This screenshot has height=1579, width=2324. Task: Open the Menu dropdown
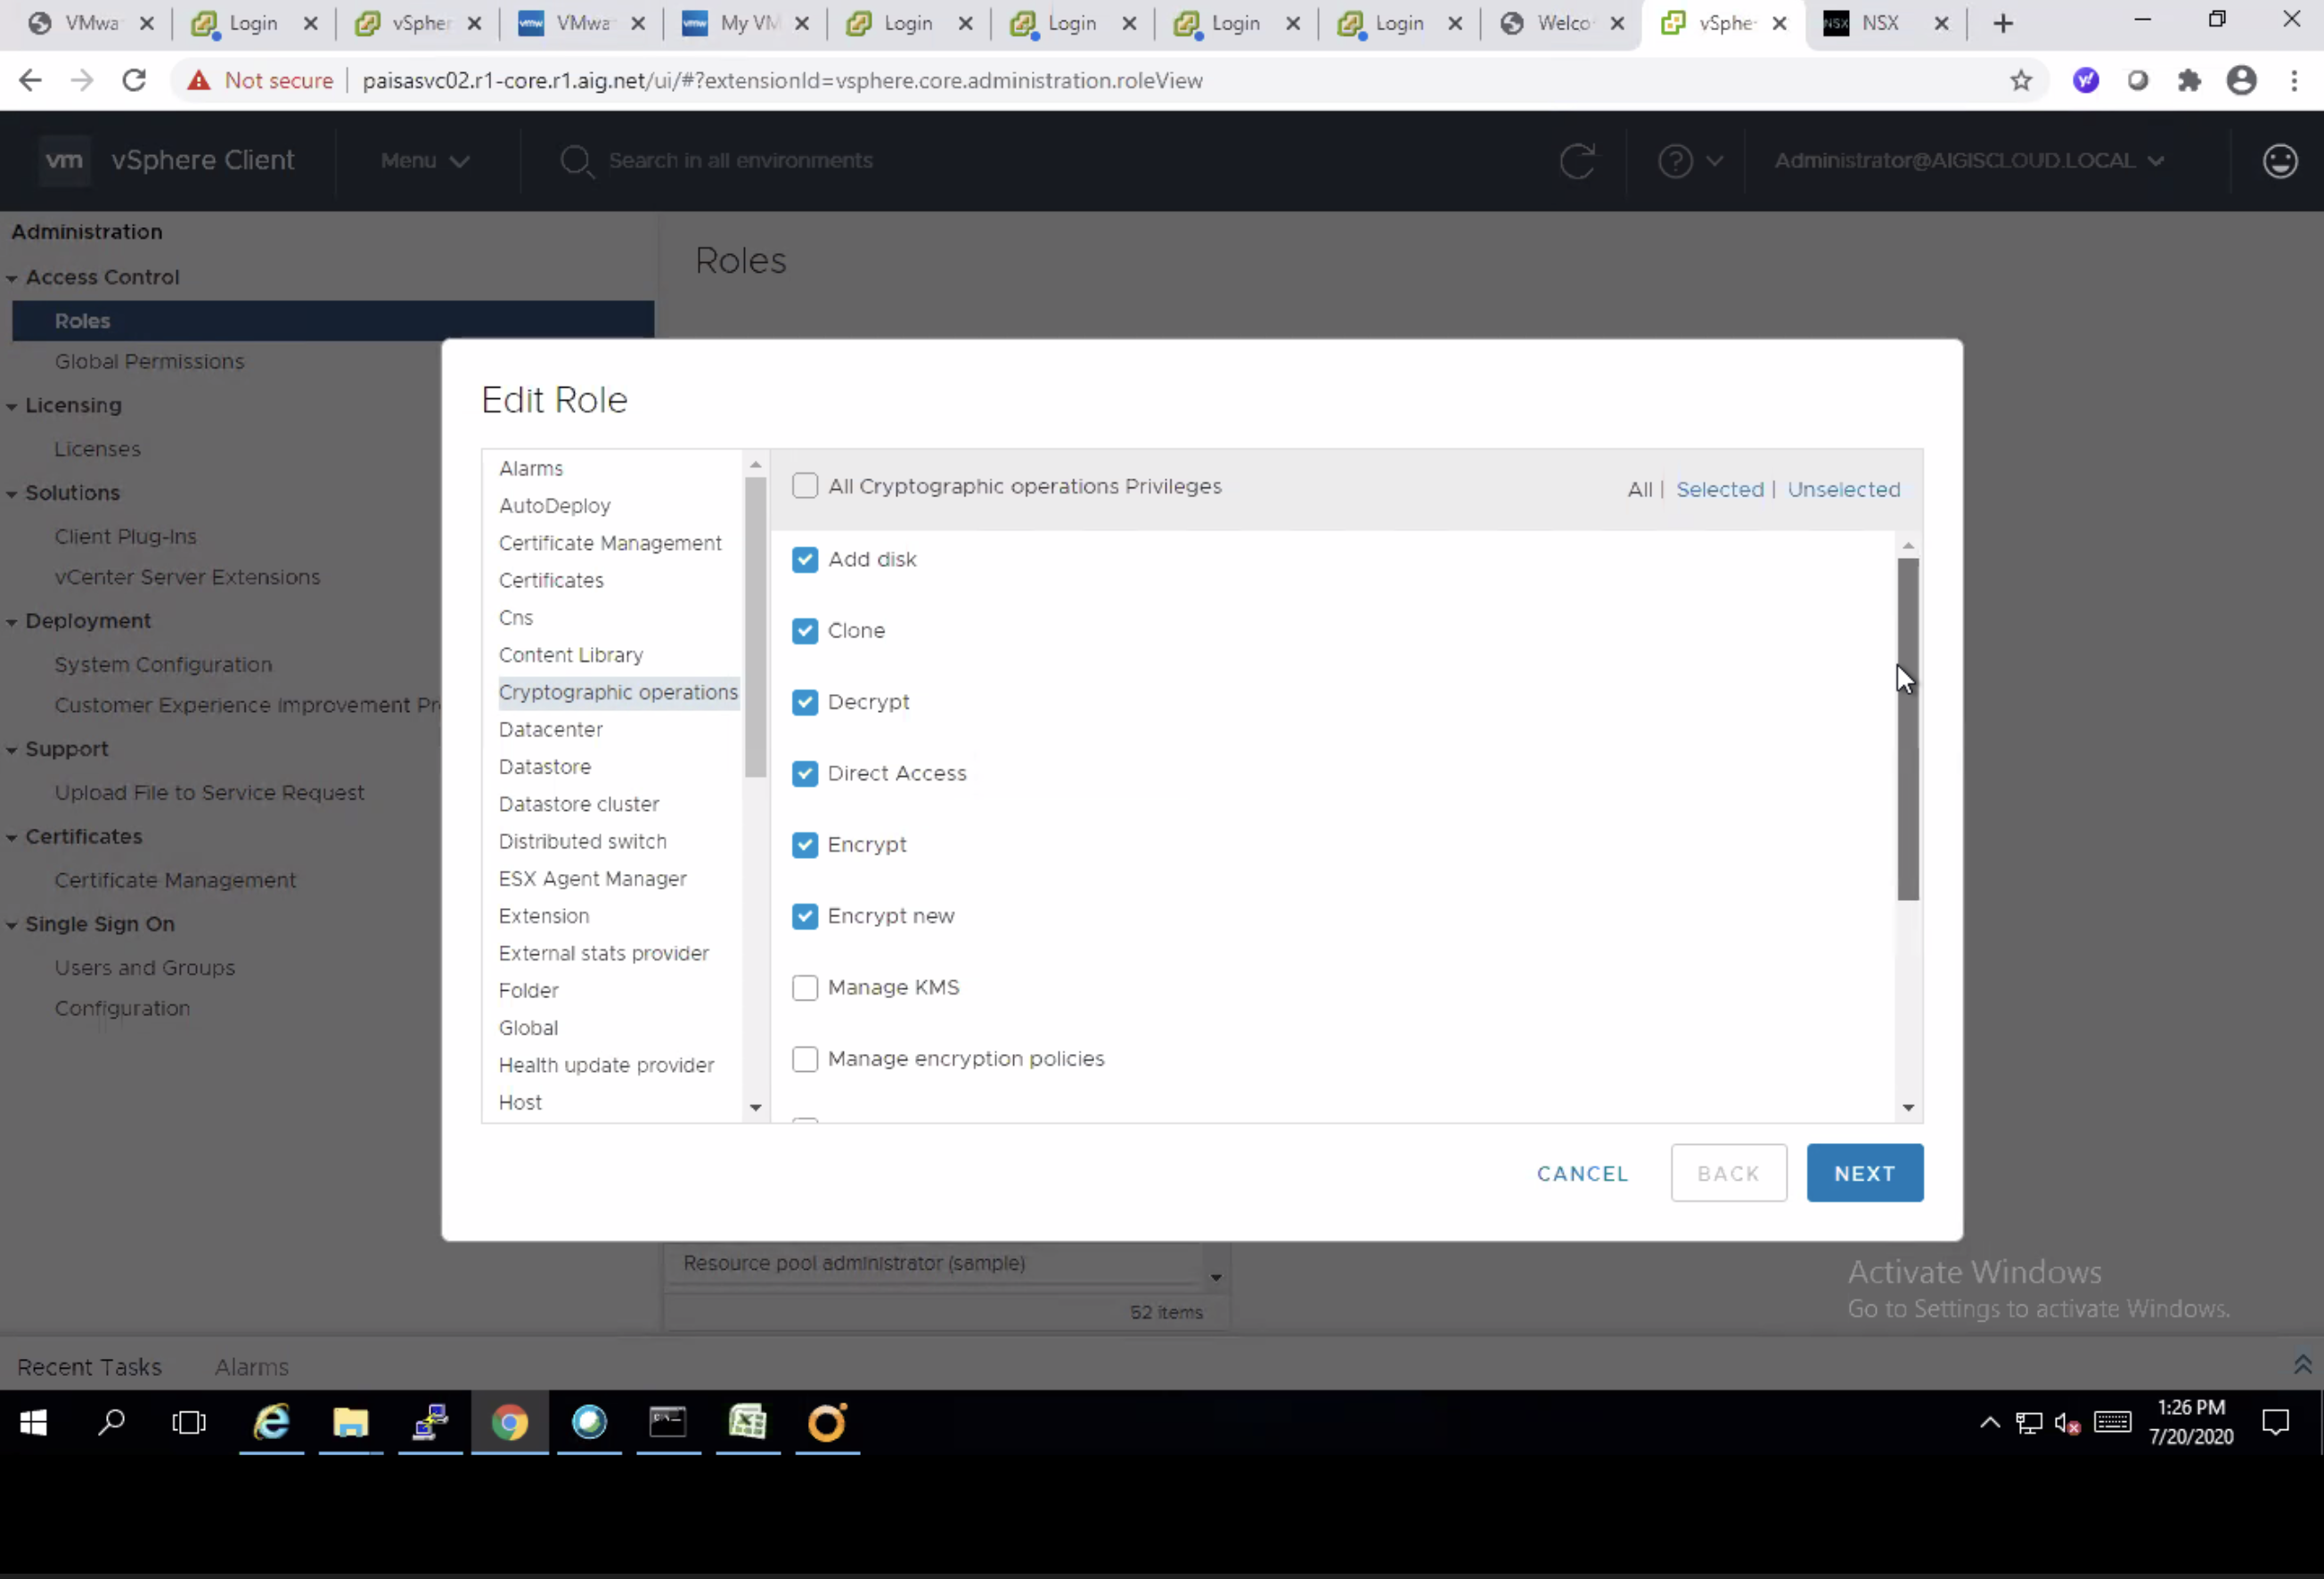tap(424, 160)
